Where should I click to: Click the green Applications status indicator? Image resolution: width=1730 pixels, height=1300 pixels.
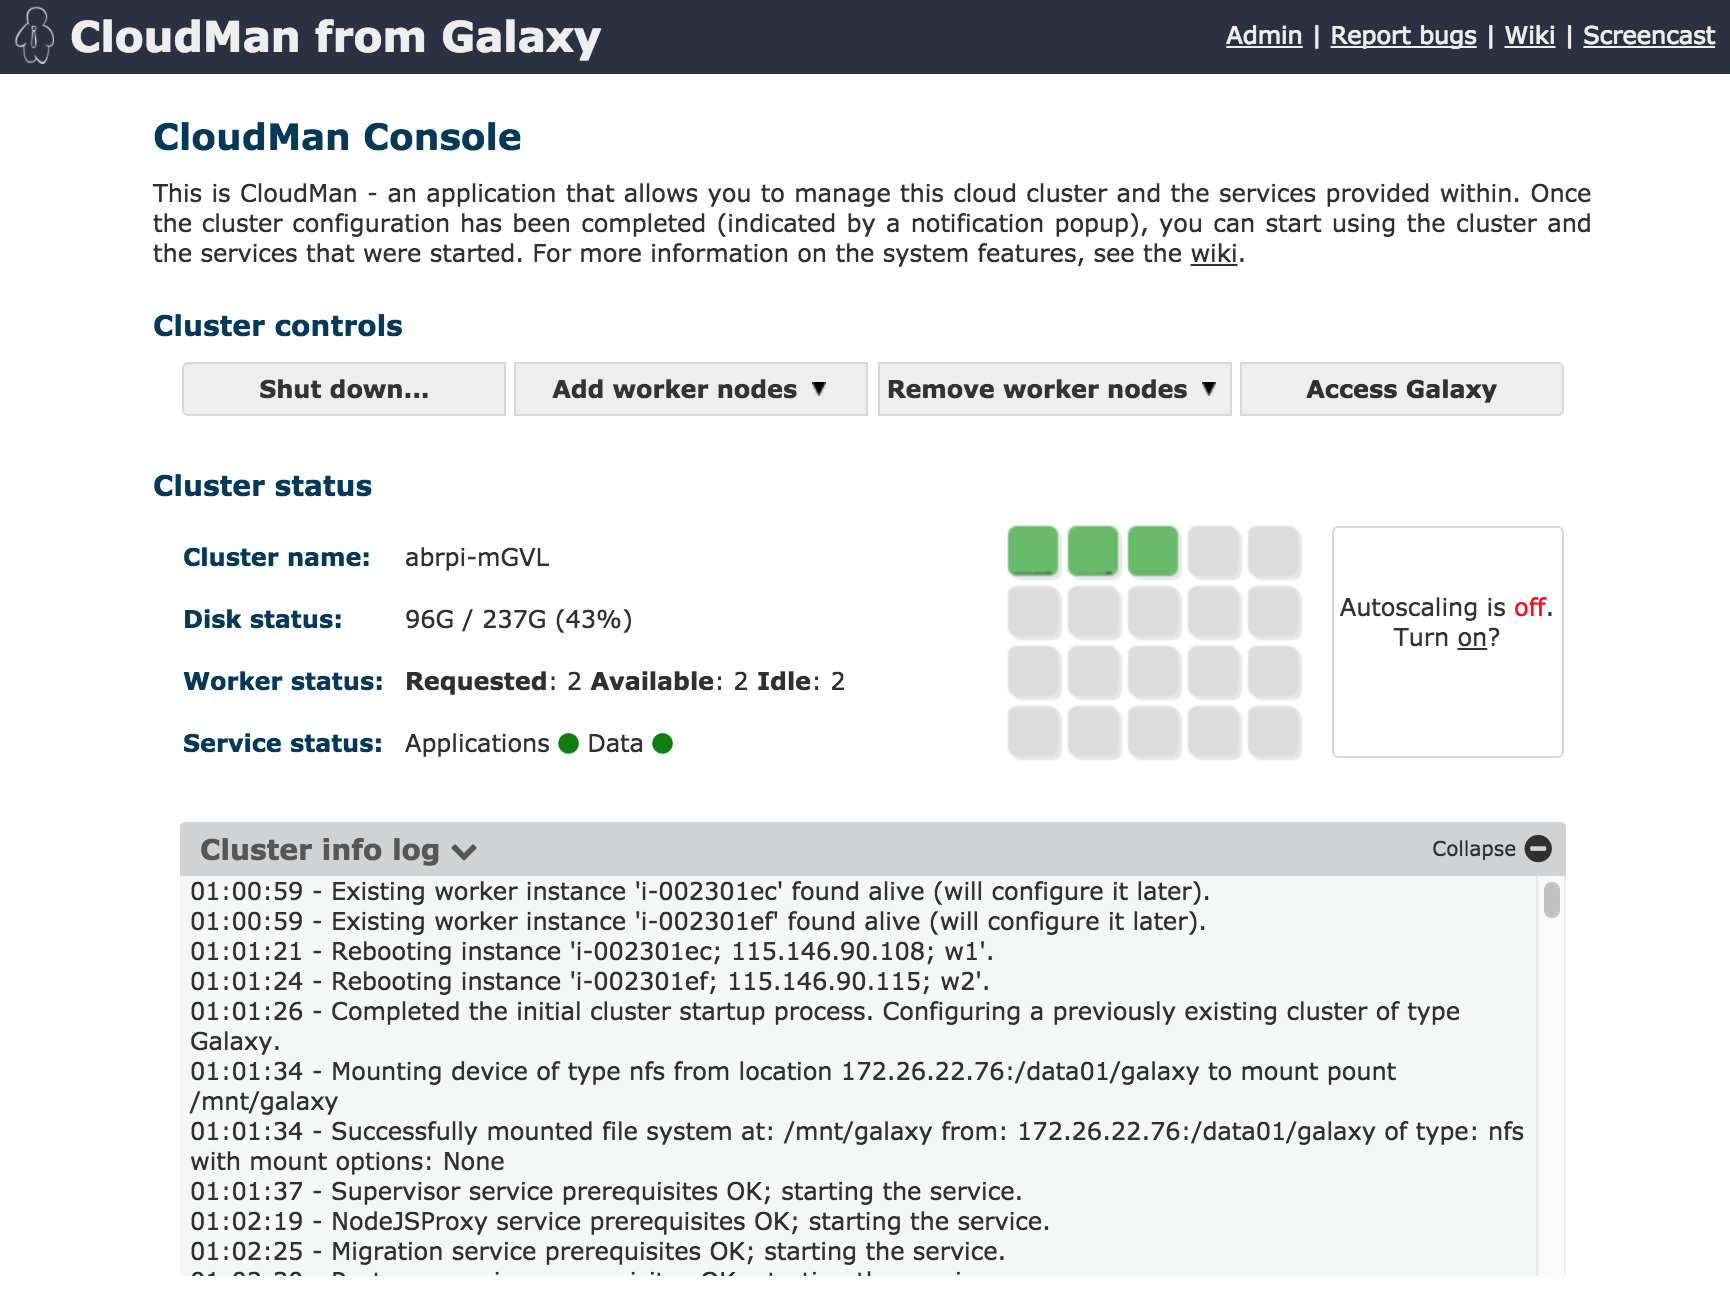coord(568,743)
